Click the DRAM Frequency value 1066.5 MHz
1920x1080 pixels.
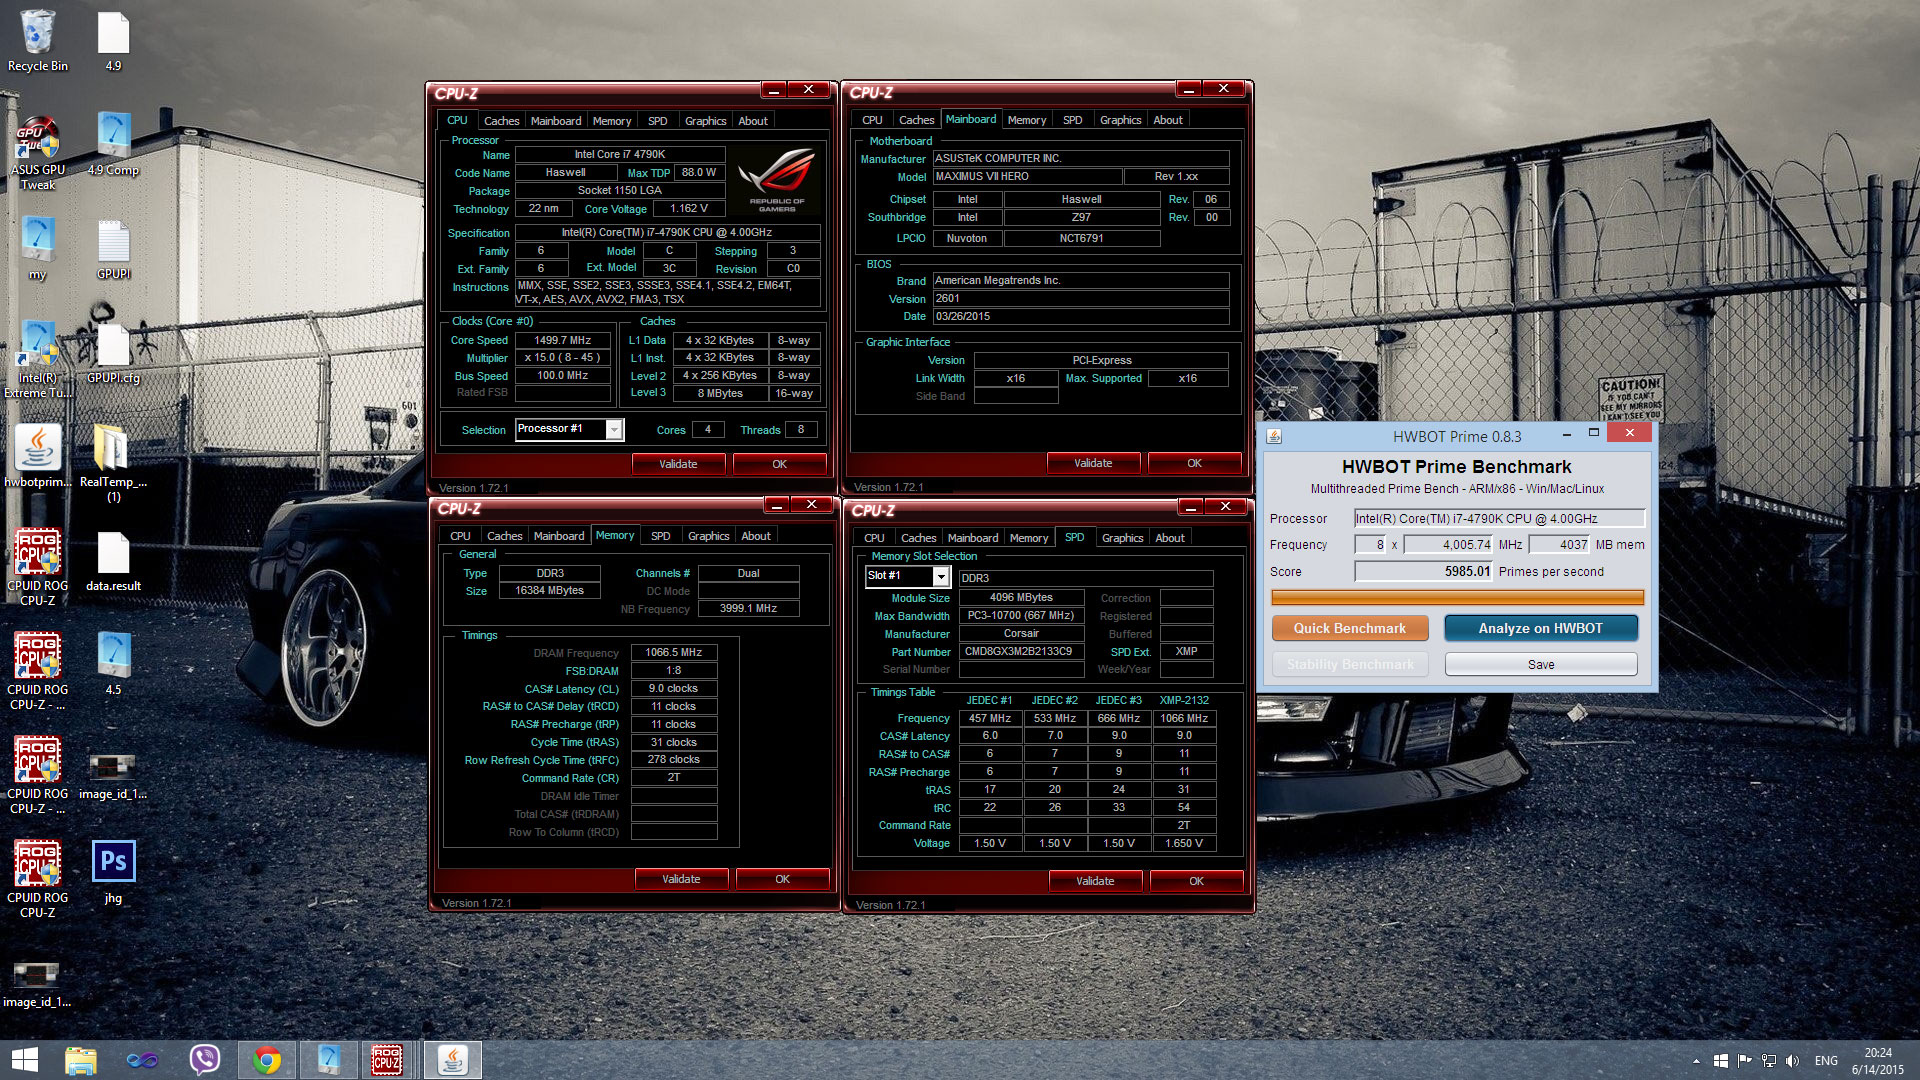[674, 652]
